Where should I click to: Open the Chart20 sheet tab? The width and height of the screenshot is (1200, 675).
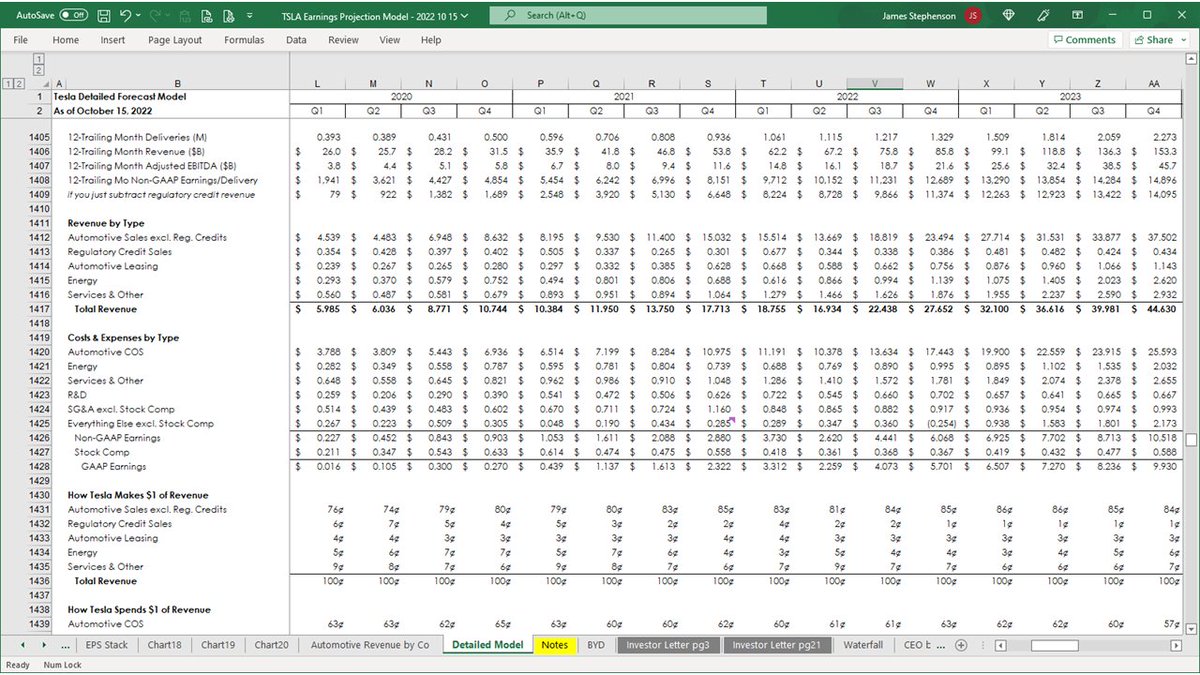pyautogui.click(x=271, y=645)
